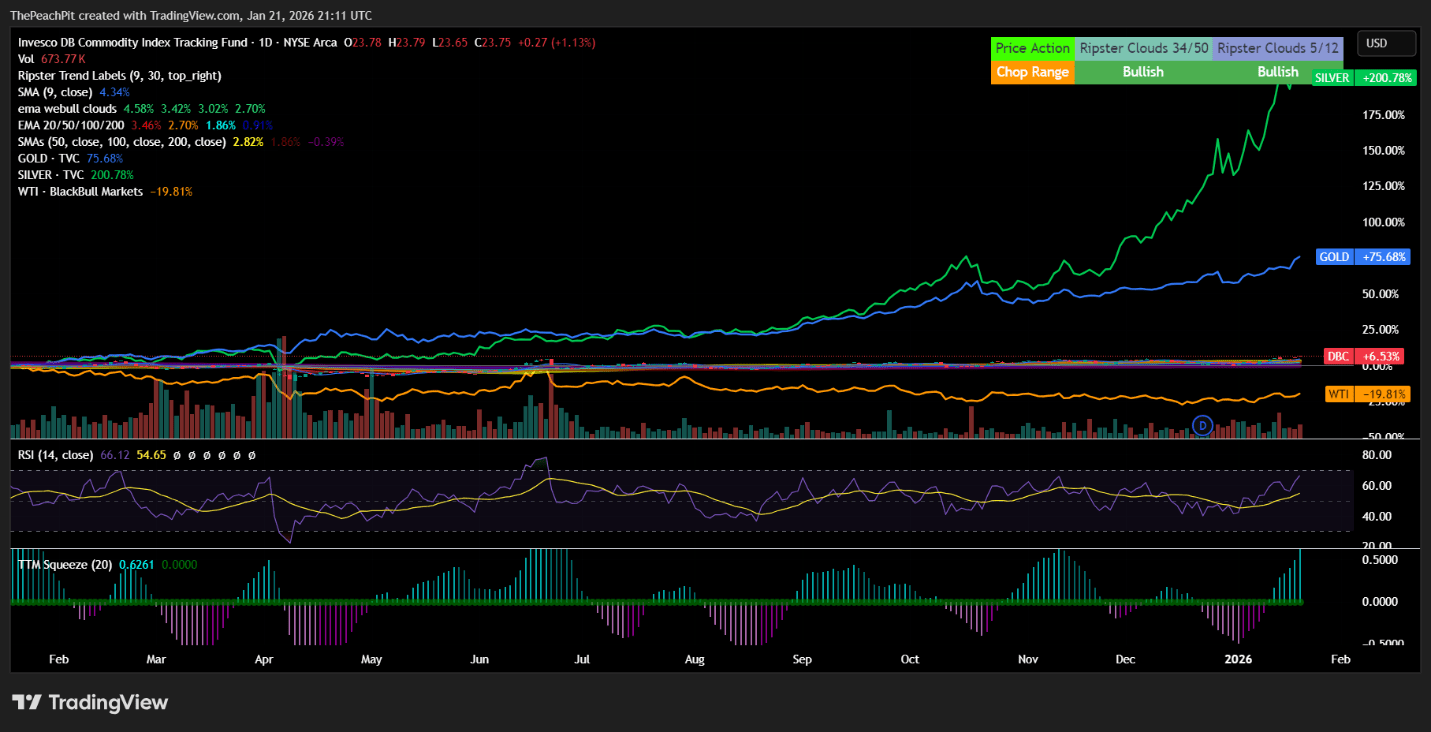Click the RSI (14, close) legend

coord(56,455)
